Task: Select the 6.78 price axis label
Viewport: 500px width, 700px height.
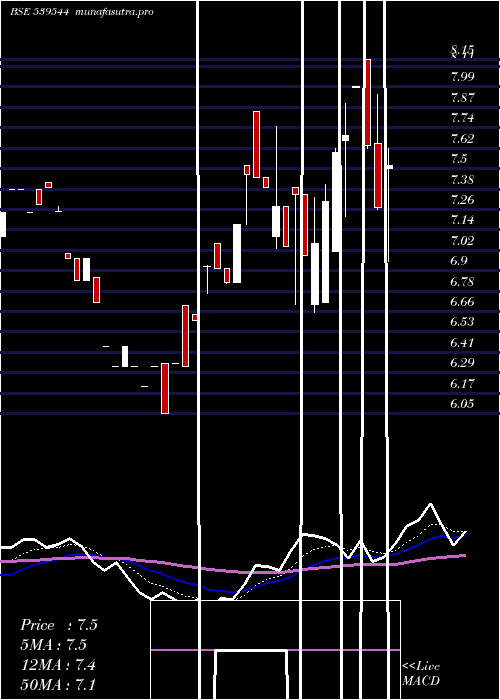Action: (462, 281)
